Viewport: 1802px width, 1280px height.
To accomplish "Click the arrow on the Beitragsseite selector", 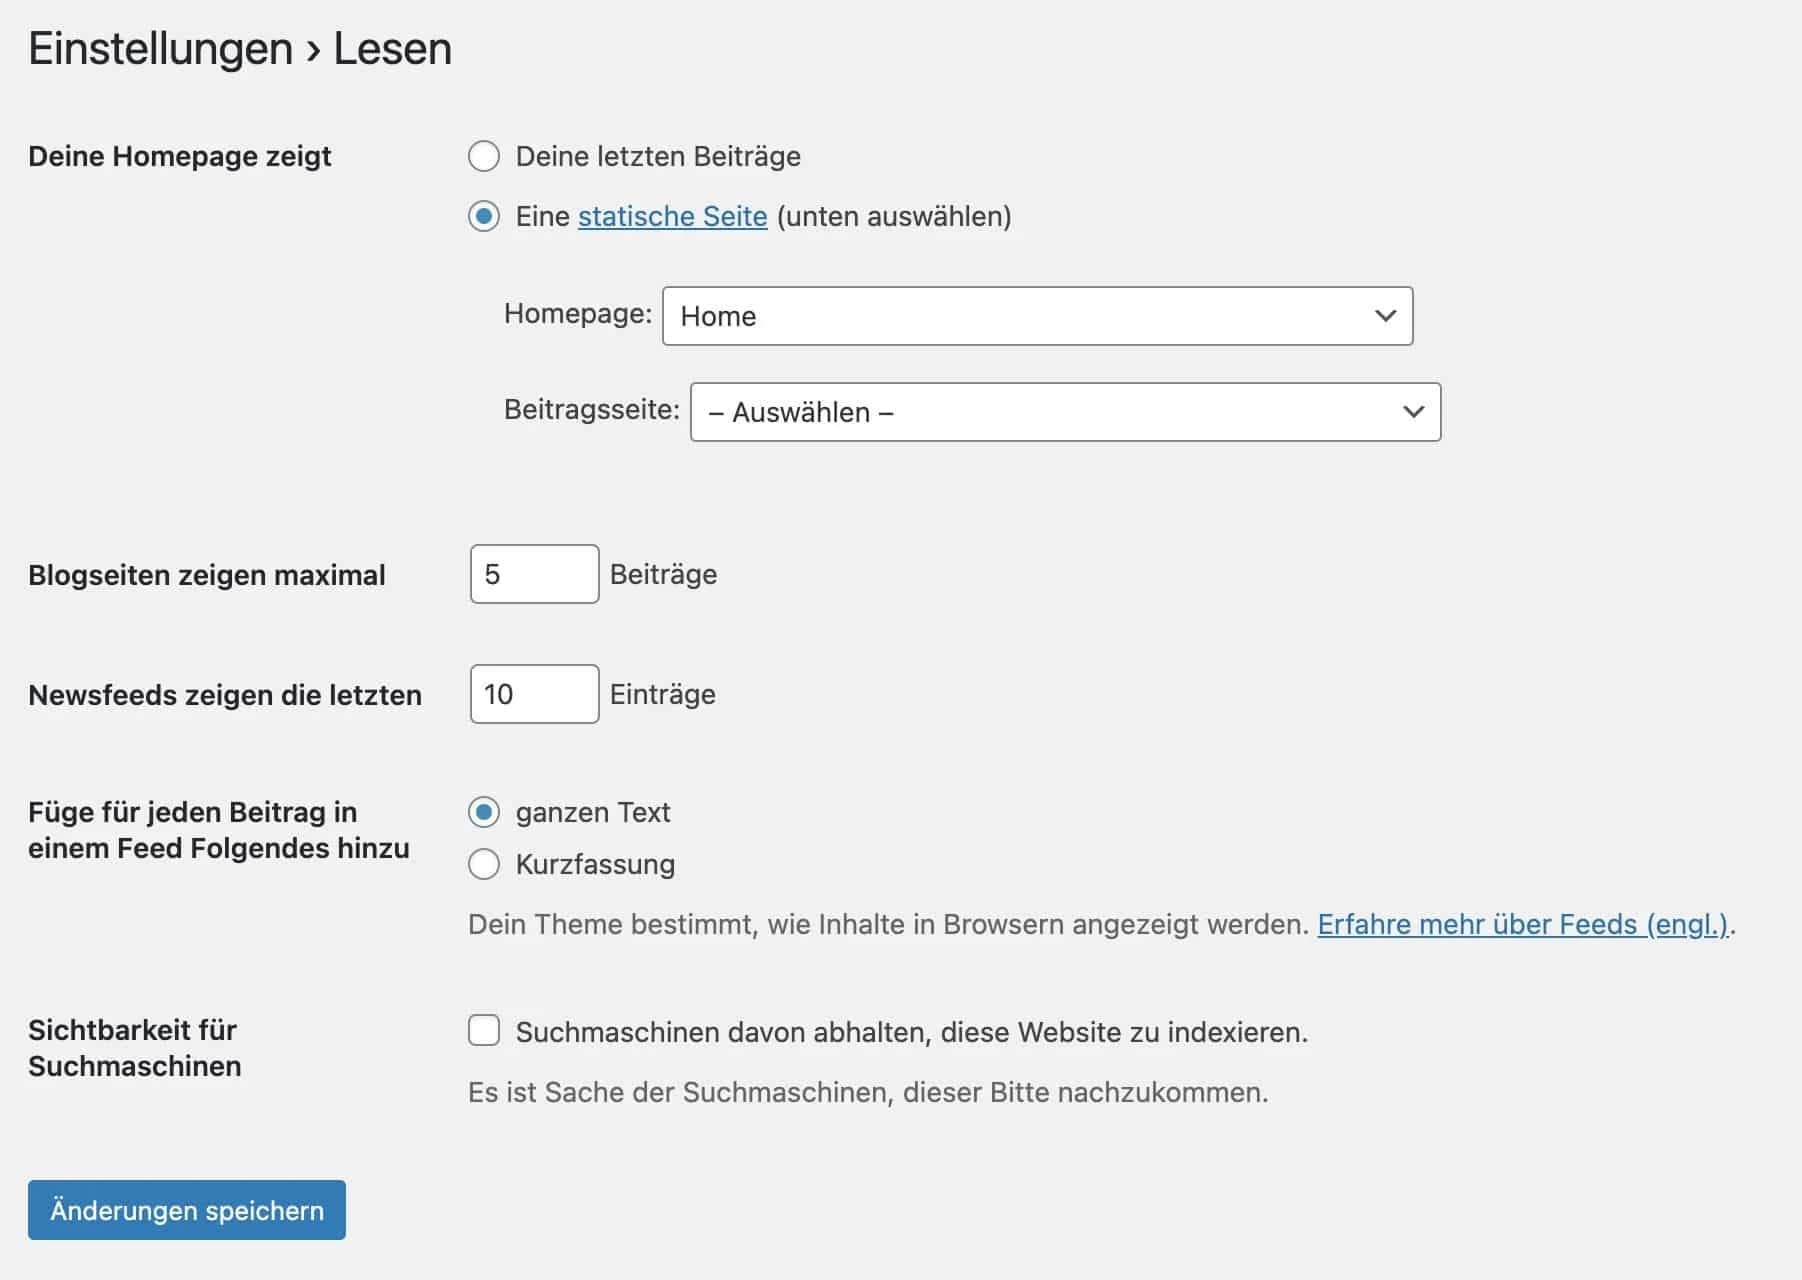I will pos(1413,412).
